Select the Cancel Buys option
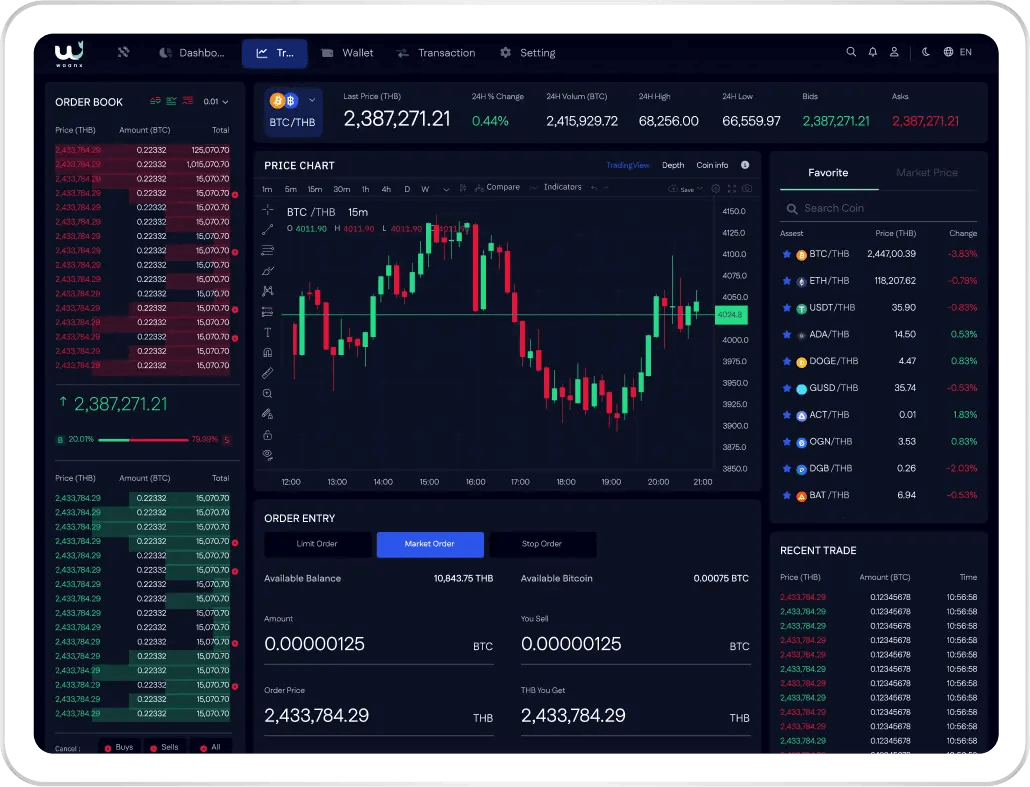This screenshot has height=787, width=1030. (119, 747)
